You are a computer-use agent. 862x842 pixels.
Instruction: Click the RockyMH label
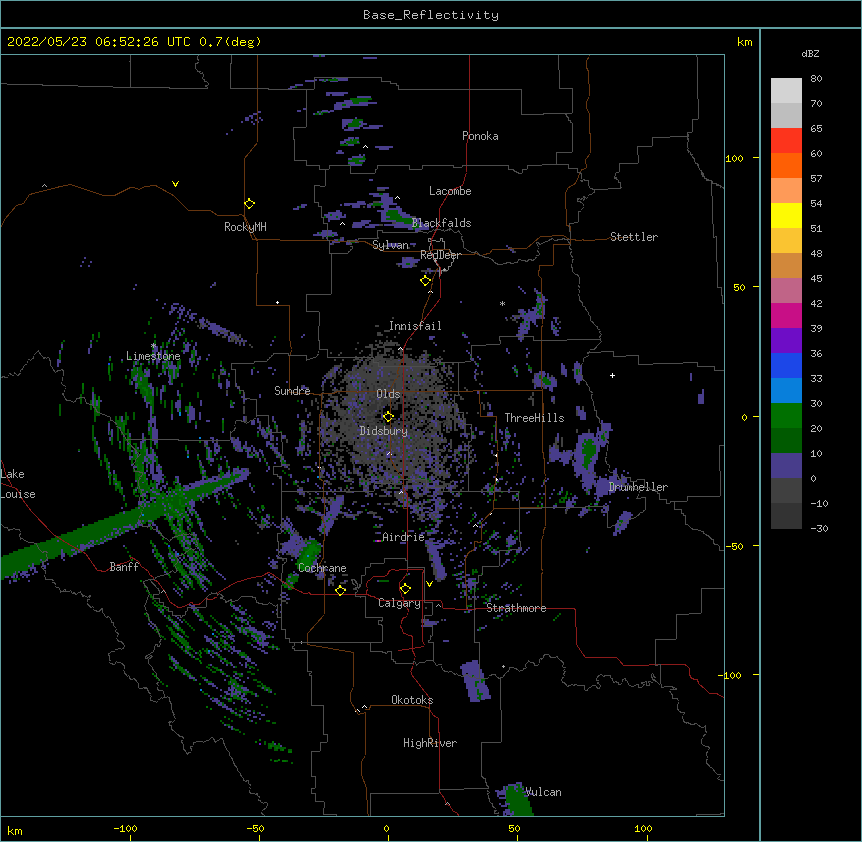coord(245,227)
